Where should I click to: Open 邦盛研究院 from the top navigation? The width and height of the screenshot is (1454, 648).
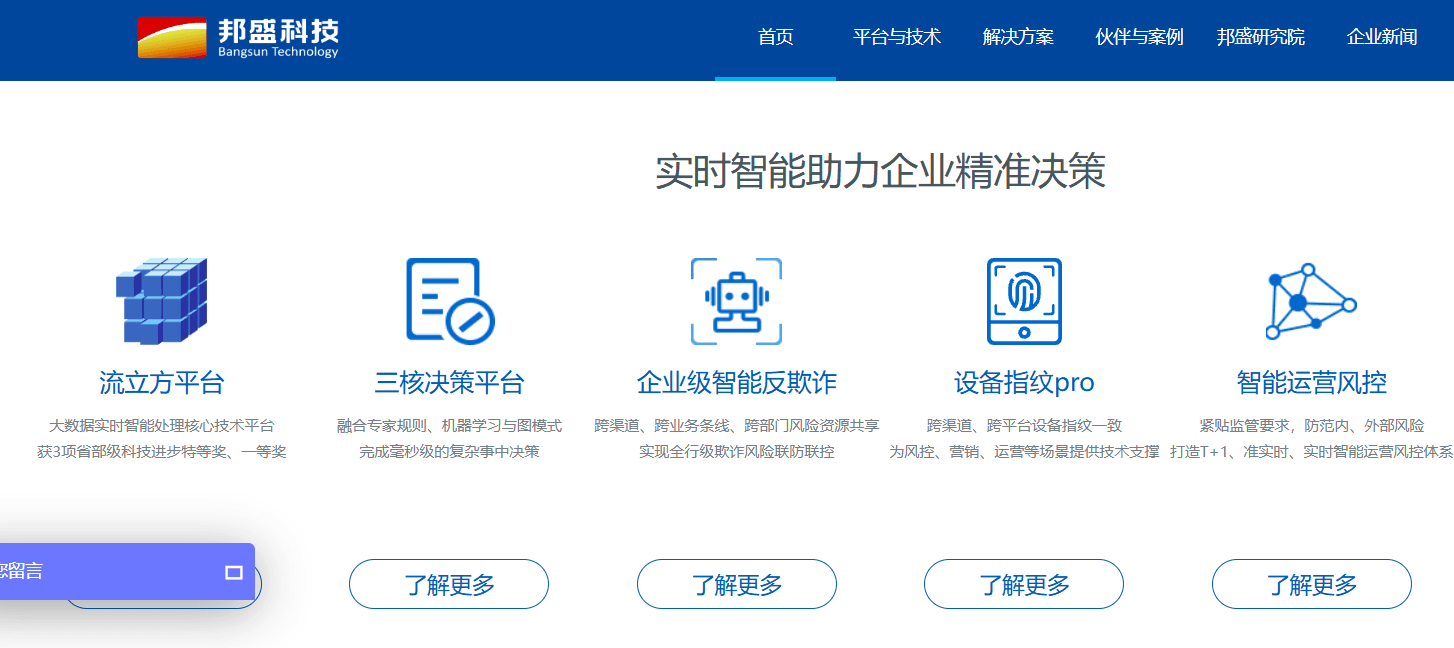(1260, 37)
